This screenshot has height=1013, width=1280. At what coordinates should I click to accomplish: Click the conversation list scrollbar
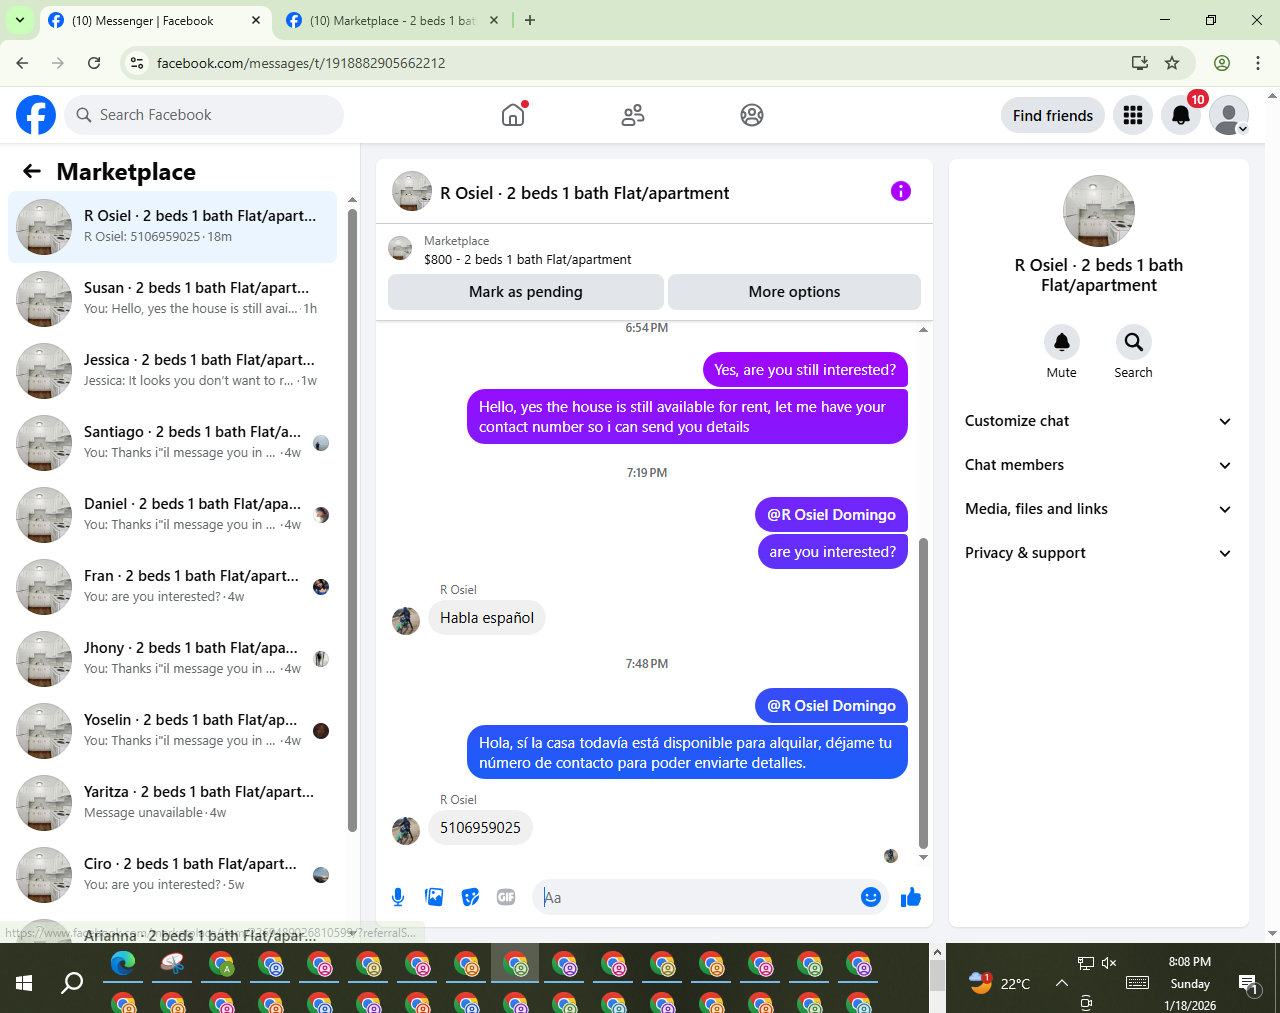(352, 520)
